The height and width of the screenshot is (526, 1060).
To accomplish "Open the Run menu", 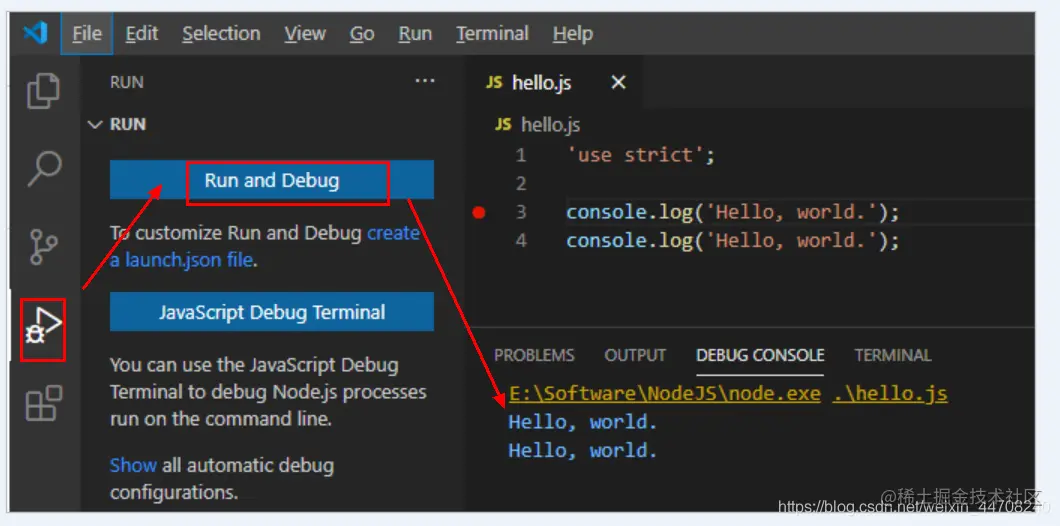I will (415, 33).
